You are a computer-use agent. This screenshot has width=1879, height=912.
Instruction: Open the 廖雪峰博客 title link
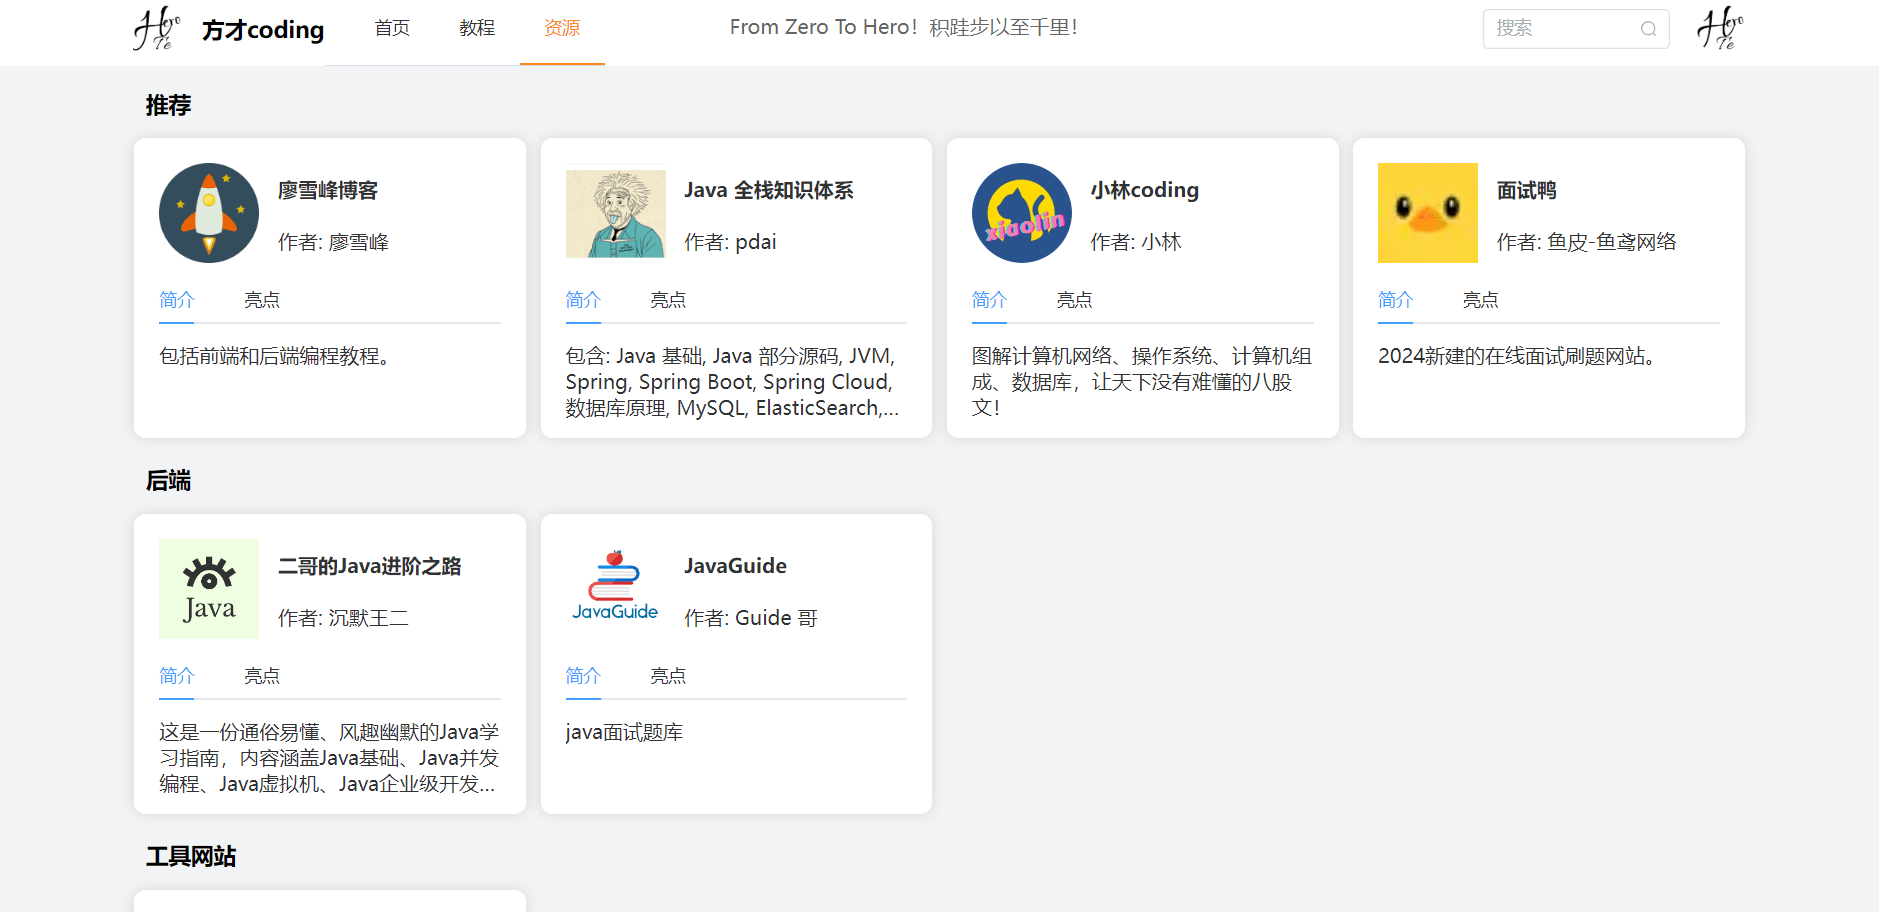click(x=328, y=190)
